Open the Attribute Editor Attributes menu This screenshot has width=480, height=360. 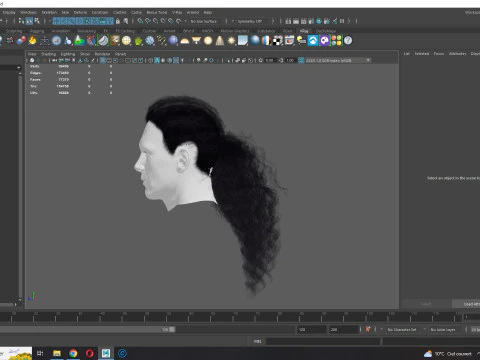coord(457,54)
